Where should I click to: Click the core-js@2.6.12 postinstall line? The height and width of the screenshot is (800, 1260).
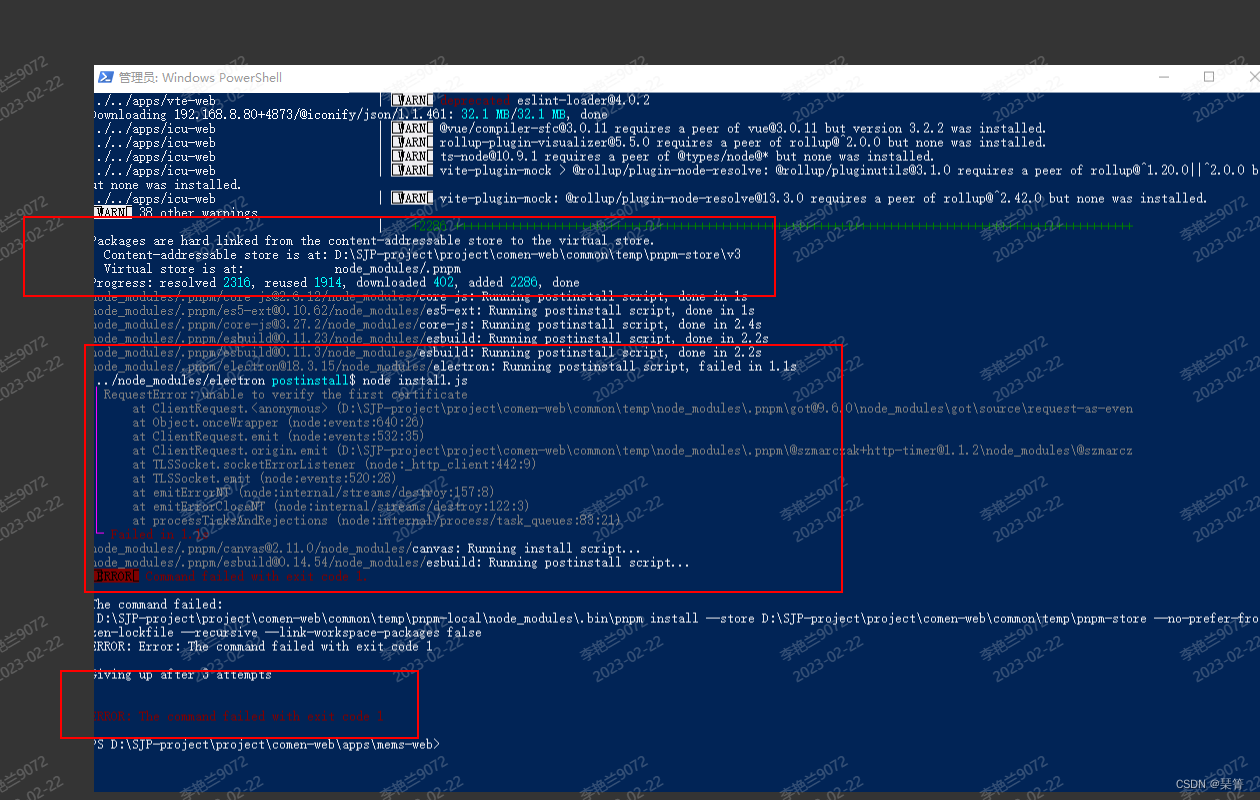pyautogui.click(x=420, y=297)
